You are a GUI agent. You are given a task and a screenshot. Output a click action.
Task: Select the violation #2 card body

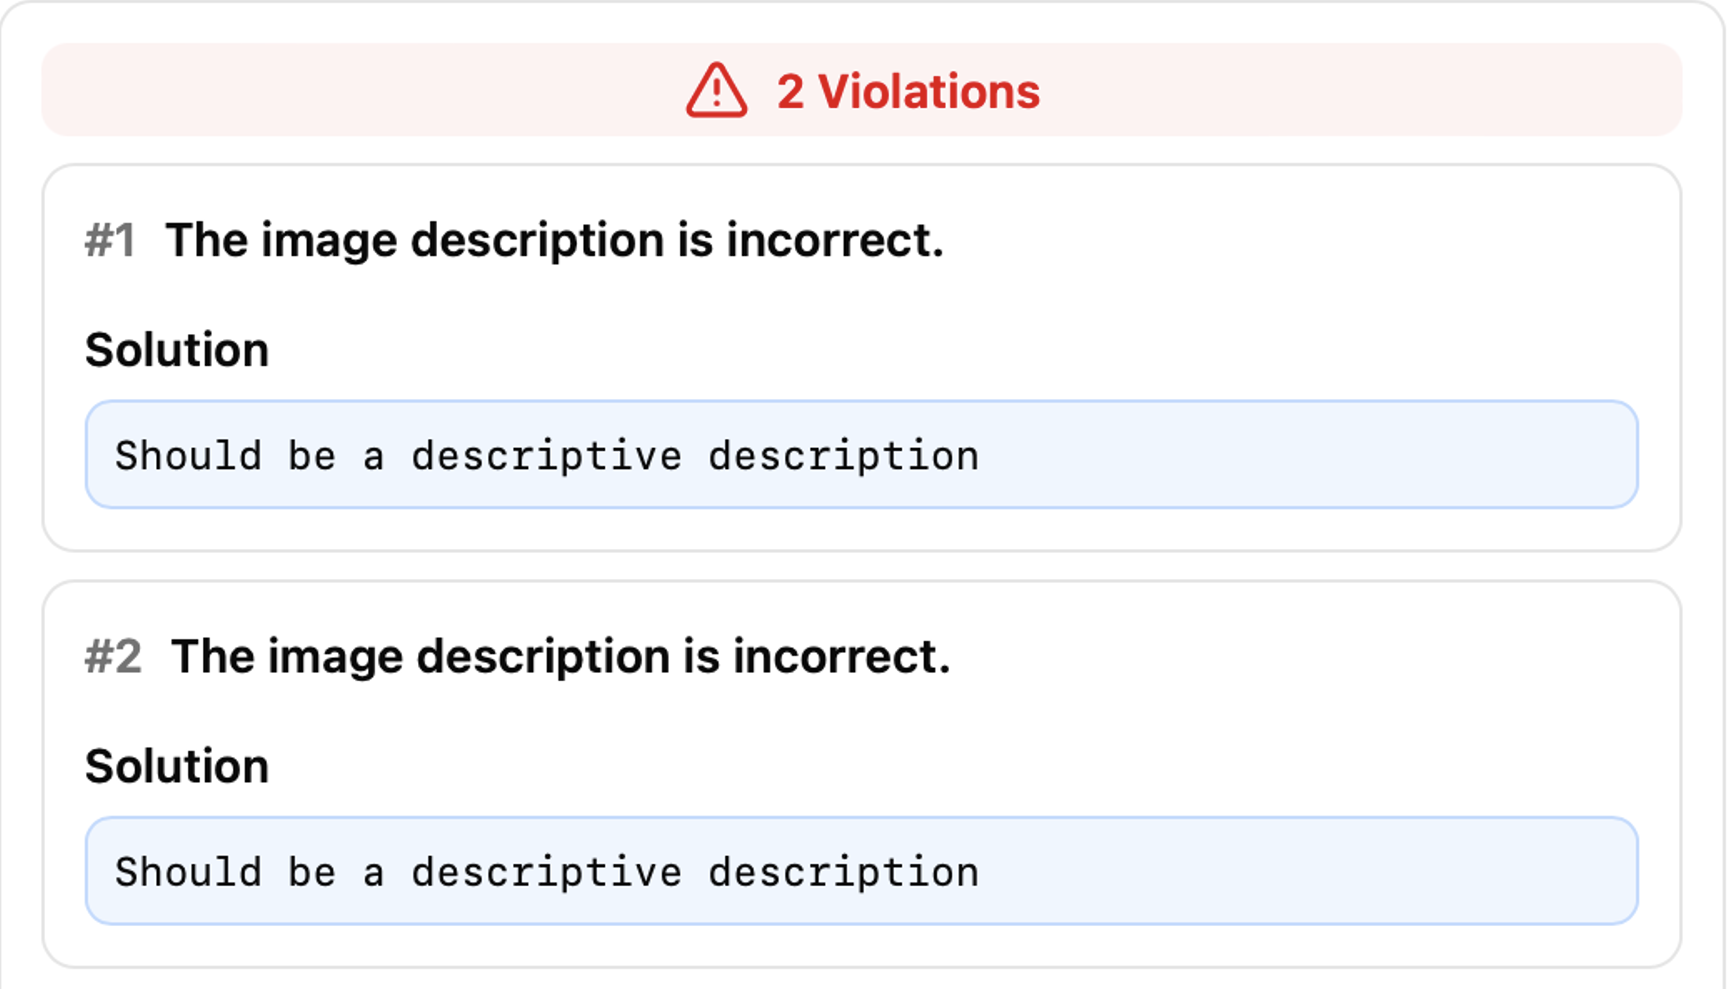[864, 770]
